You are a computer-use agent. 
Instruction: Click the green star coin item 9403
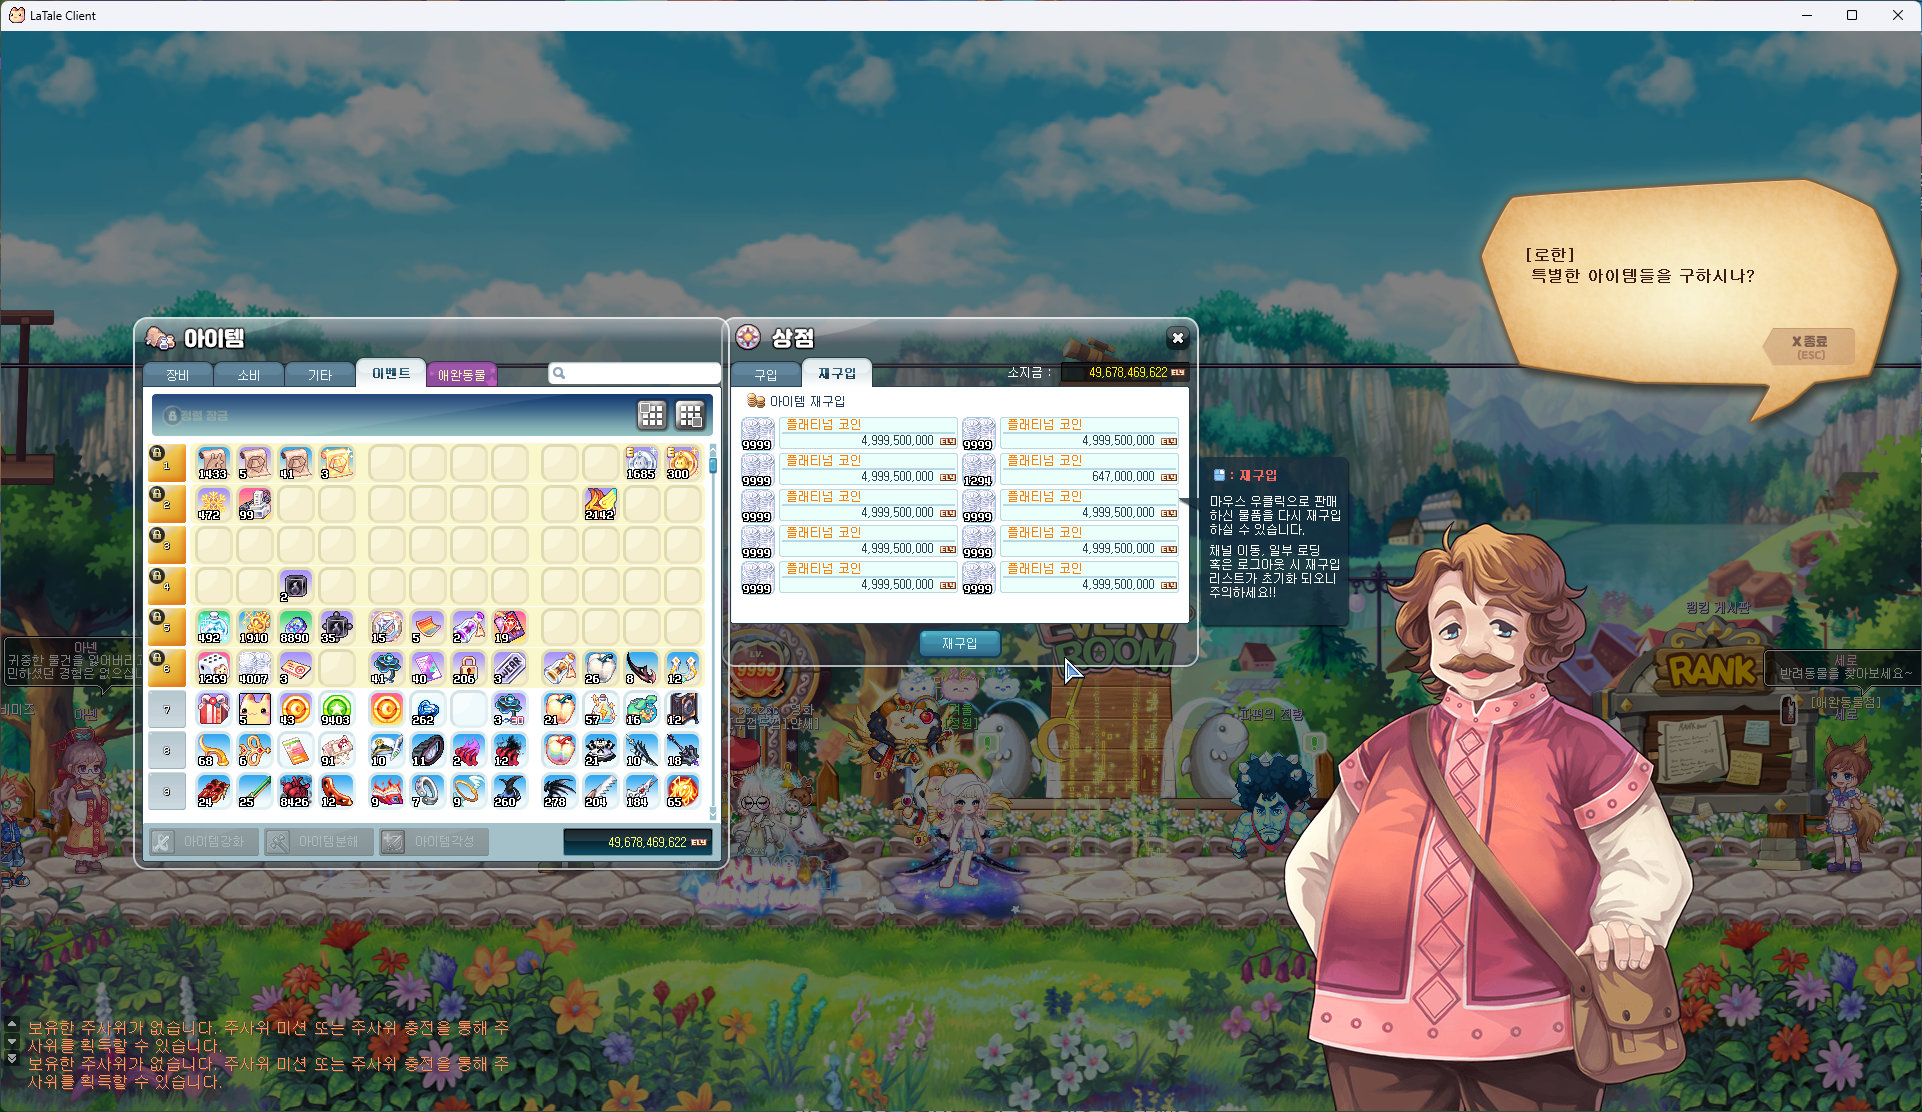[336, 709]
